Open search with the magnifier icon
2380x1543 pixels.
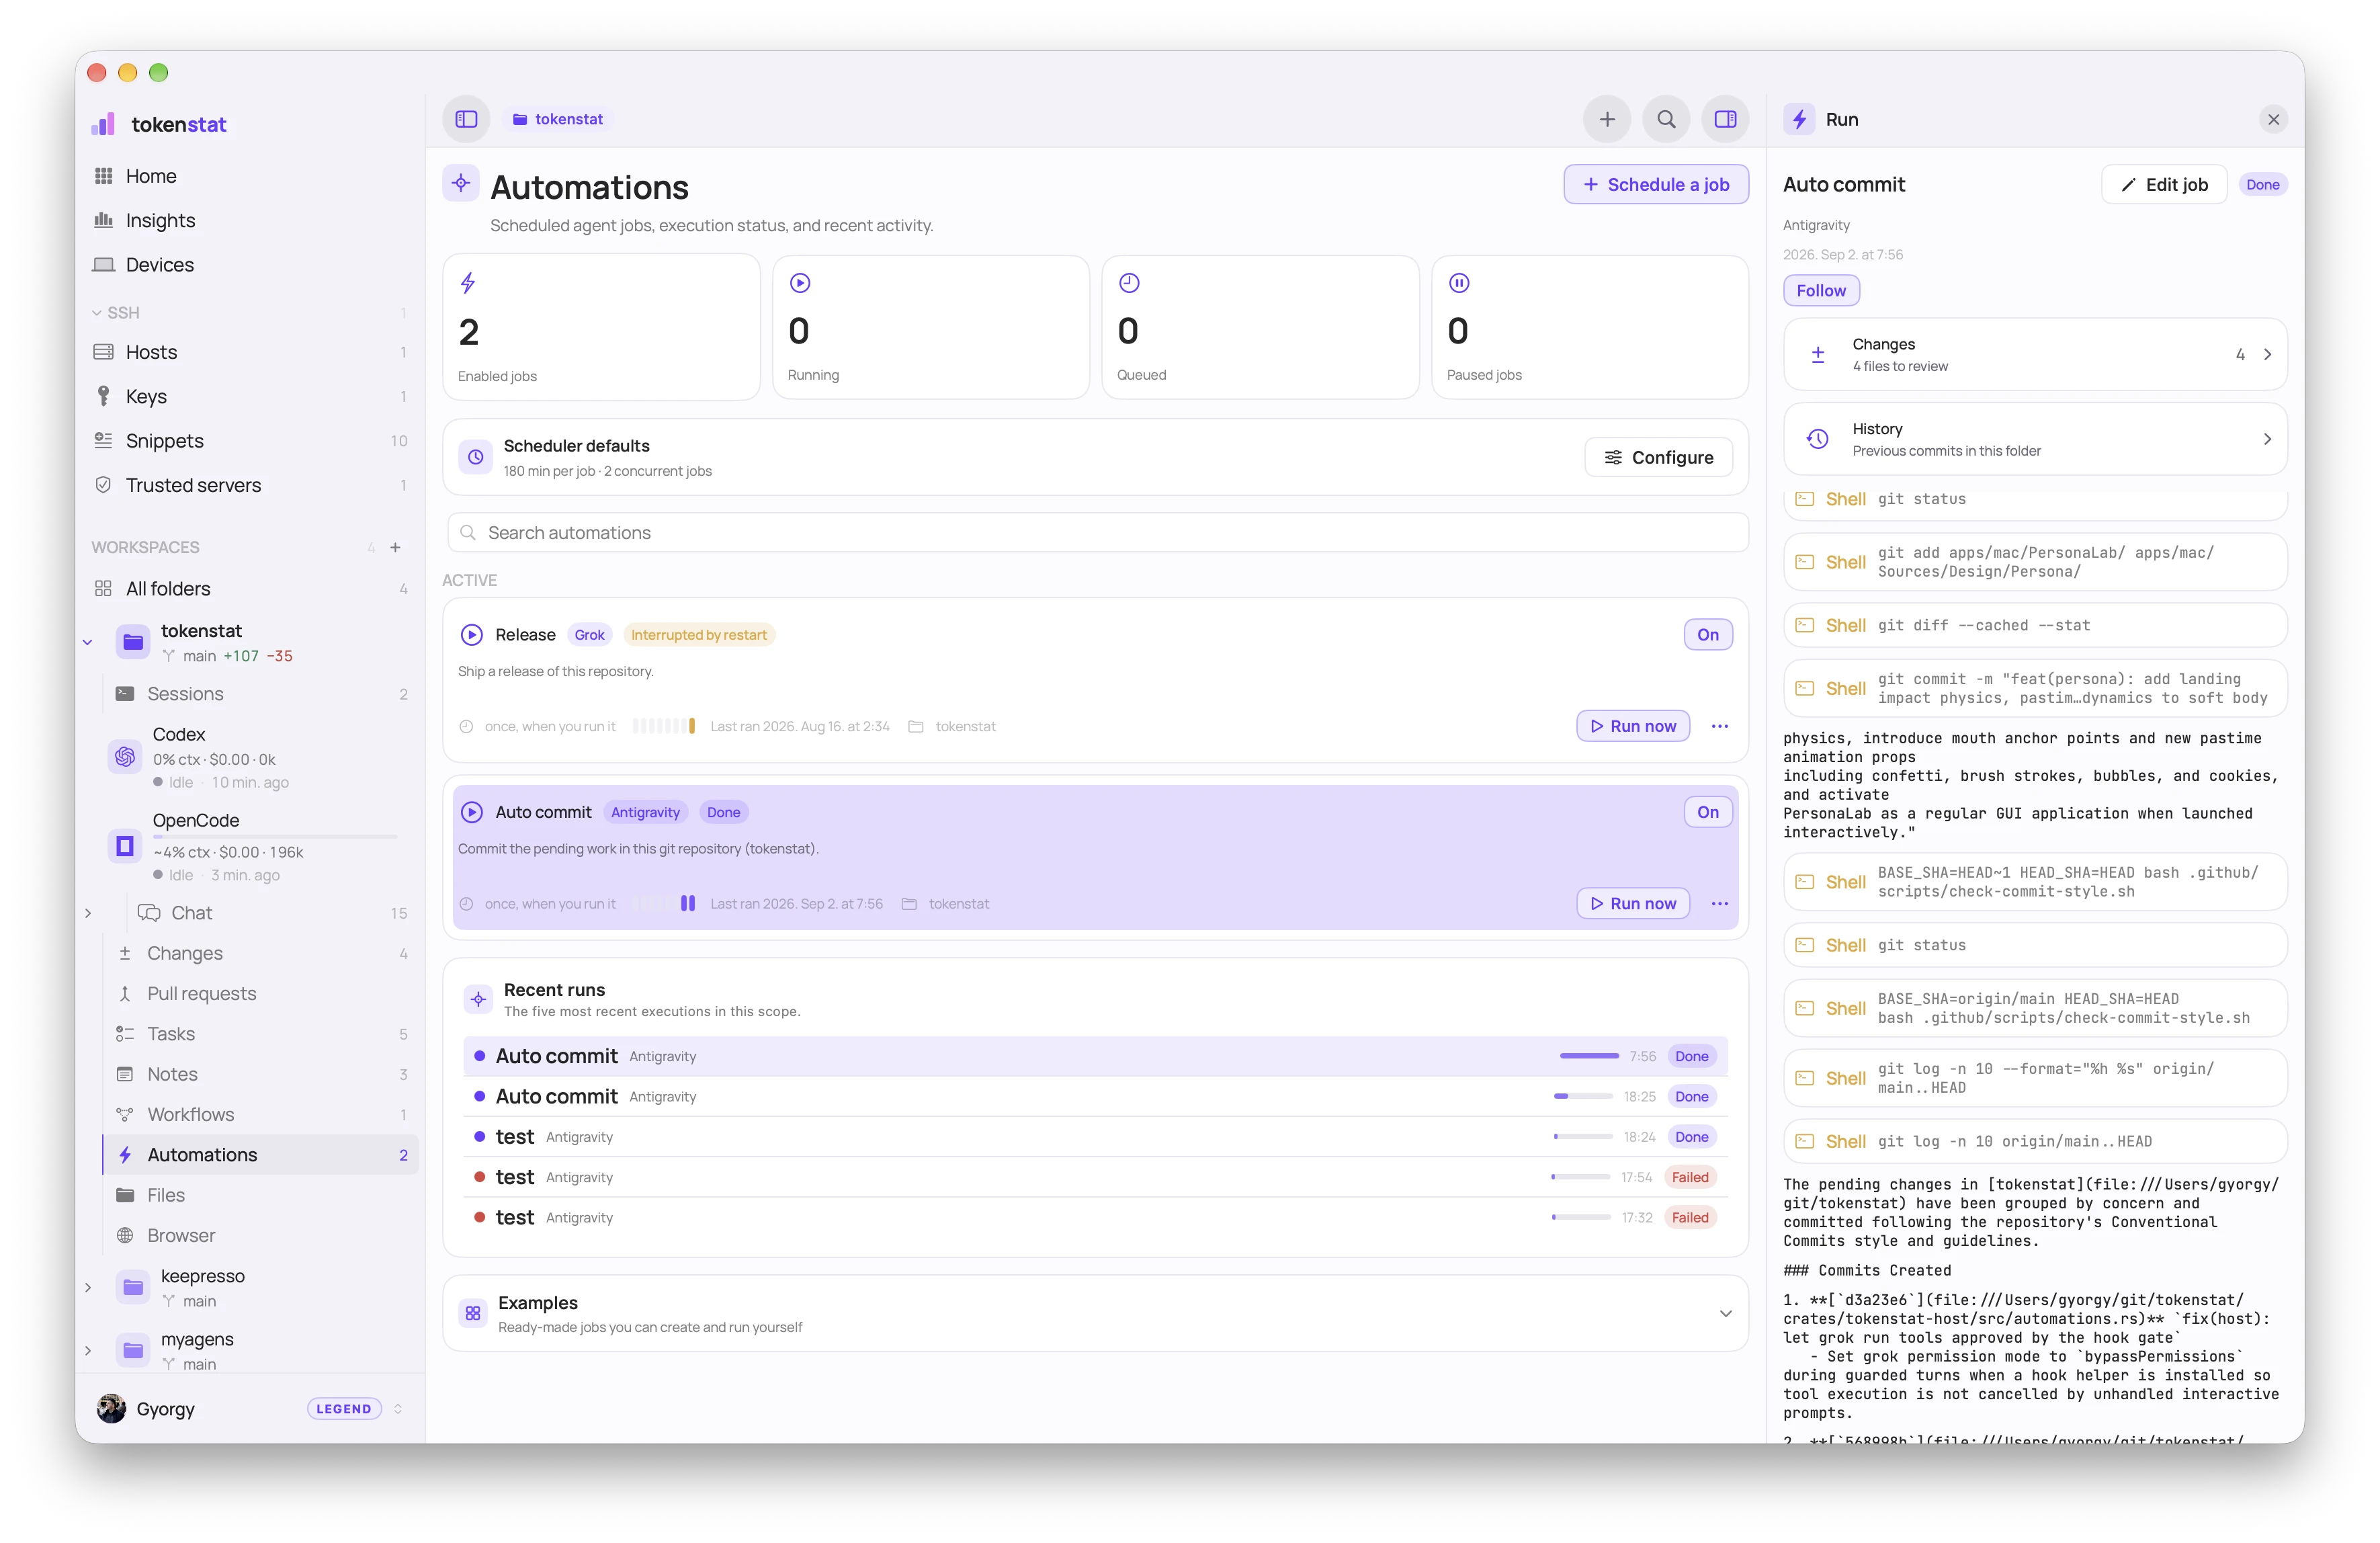(1666, 119)
